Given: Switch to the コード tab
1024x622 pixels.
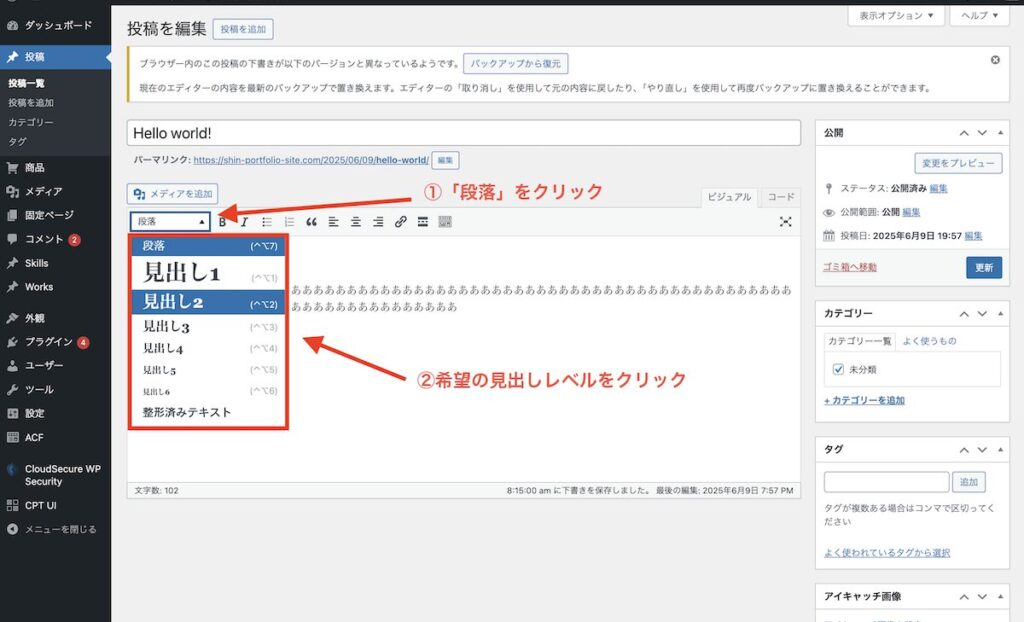Looking at the screenshot, I should click(780, 197).
